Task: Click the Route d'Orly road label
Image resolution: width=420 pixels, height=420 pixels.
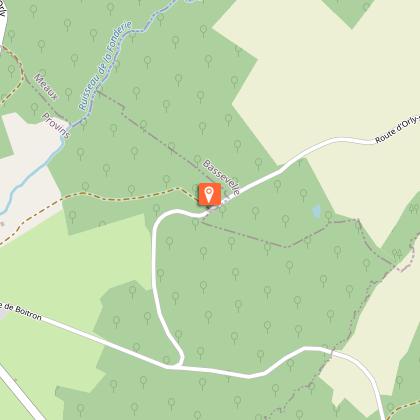Action: pos(397,131)
